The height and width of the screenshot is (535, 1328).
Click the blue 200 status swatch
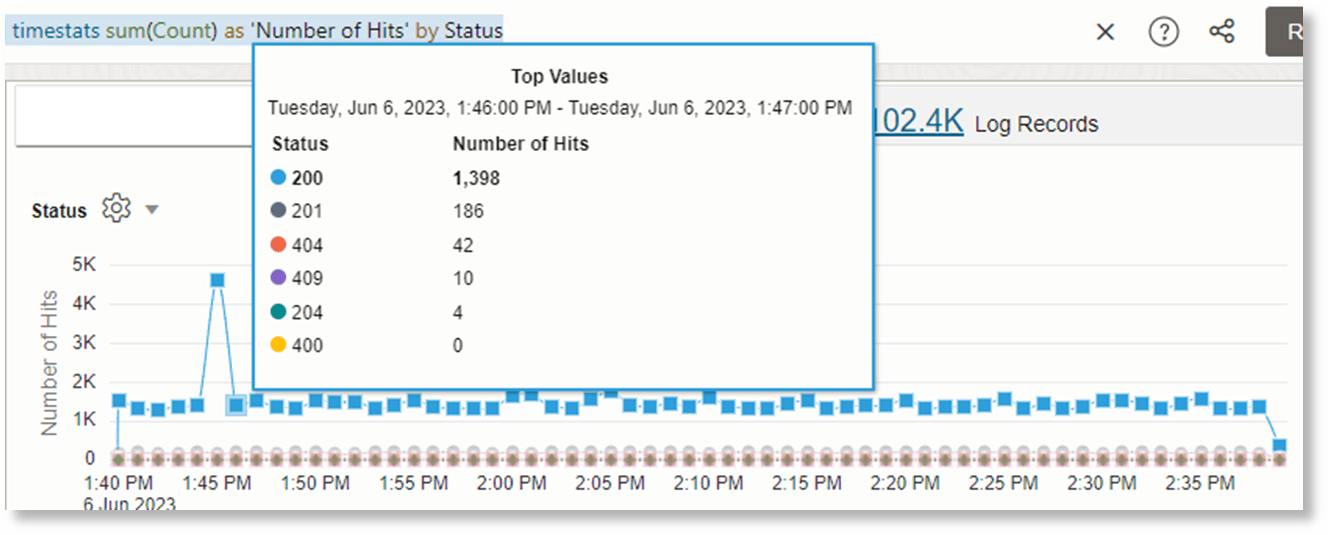[279, 179]
